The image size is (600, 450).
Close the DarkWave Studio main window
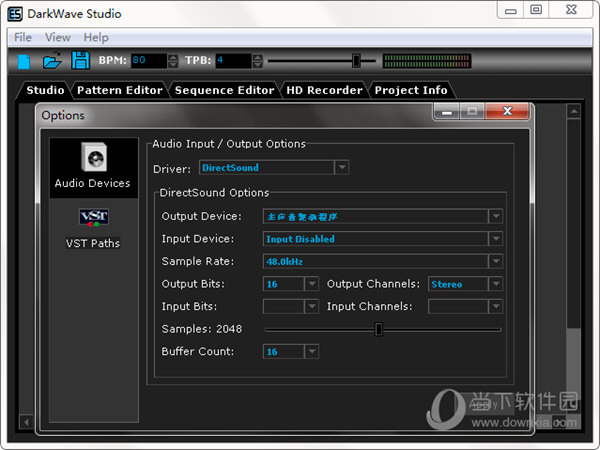click(571, 10)
